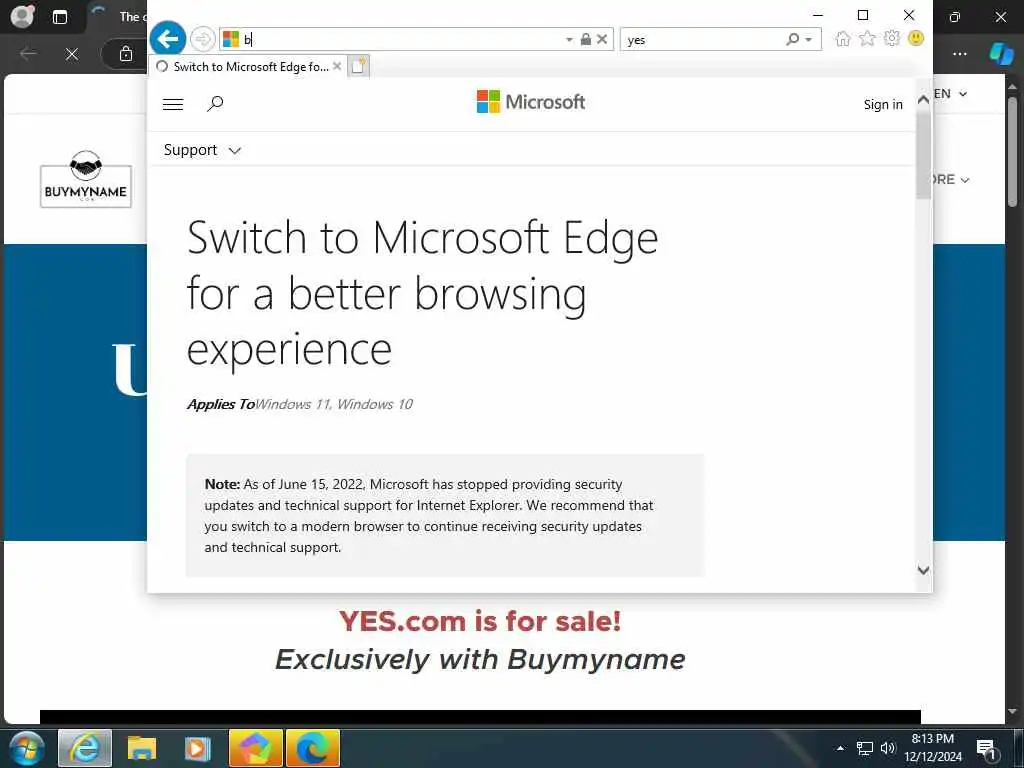
Task: Open the Edge tab actions (workspaces) icon
Action: coord(59,17)
